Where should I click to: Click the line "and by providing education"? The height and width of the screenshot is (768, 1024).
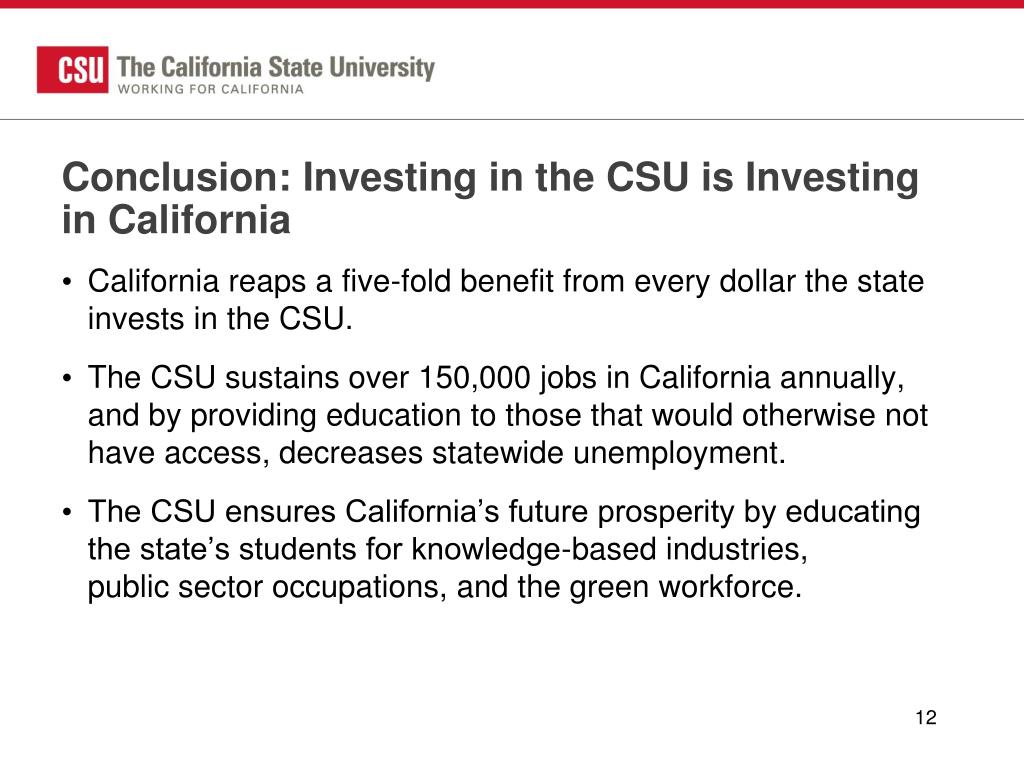coord(507,415)
